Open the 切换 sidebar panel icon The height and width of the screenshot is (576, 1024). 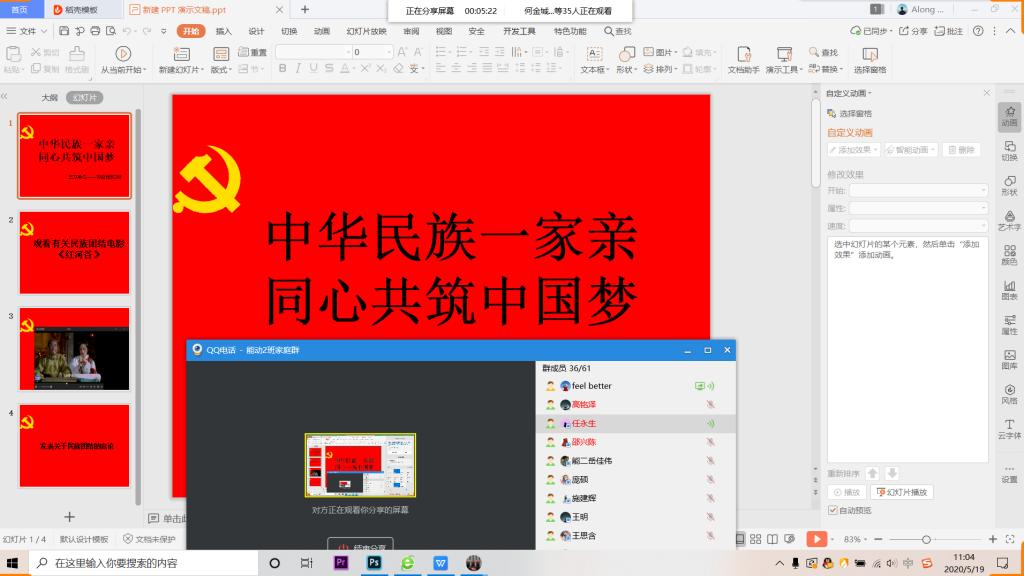[1009, 150]
